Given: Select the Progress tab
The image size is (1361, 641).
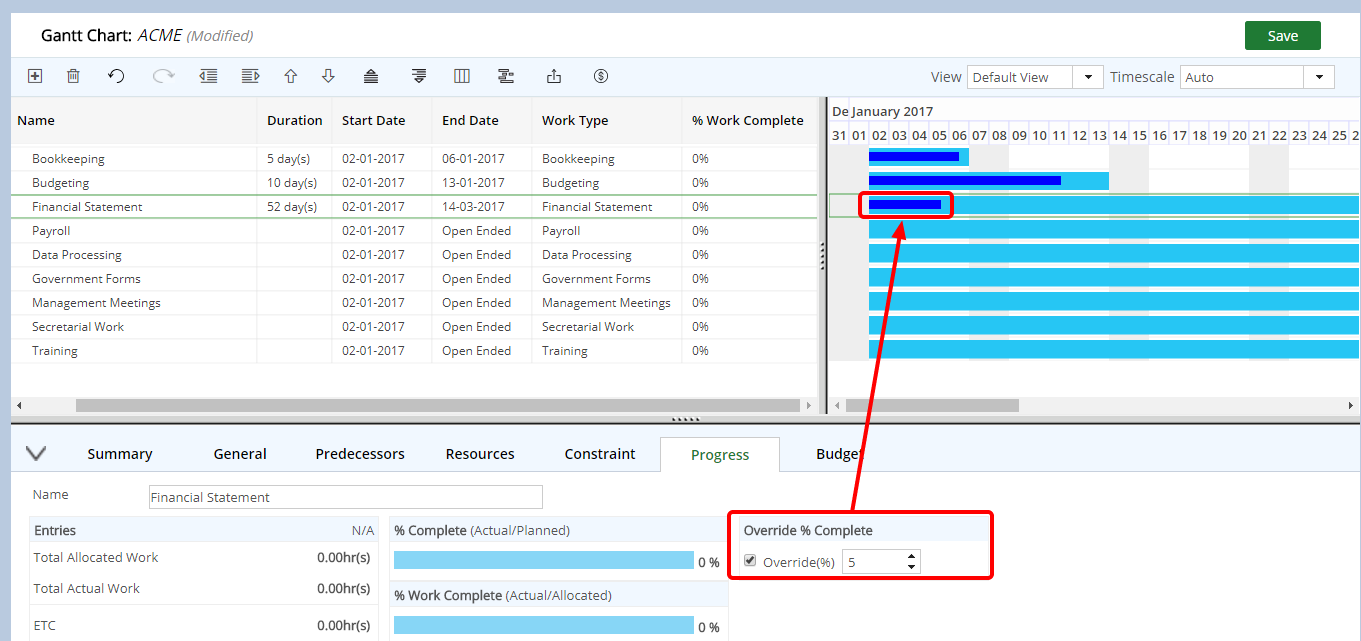Looking at the screenshot, I should pos(720,455).
